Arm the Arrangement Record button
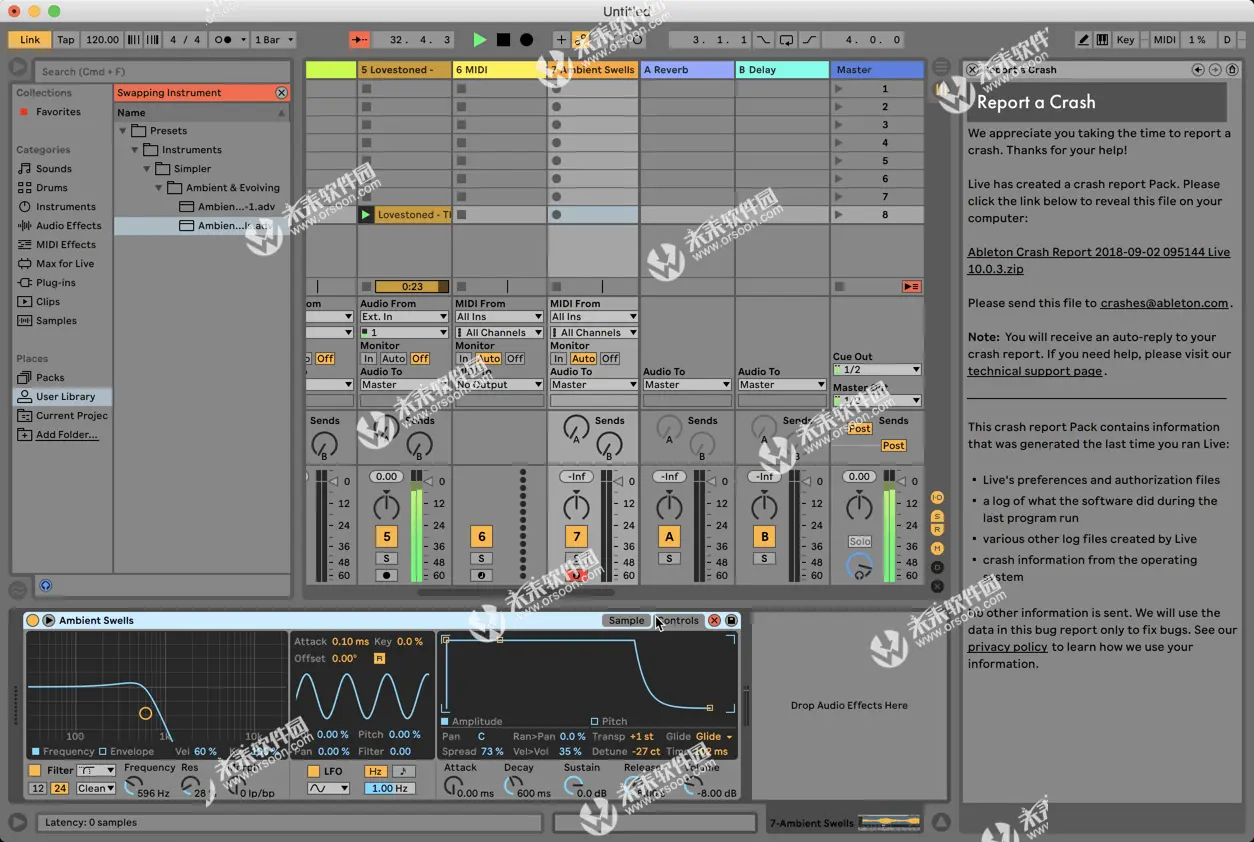The width and height of the screenshot is (1254, 842). coord(526,40)
